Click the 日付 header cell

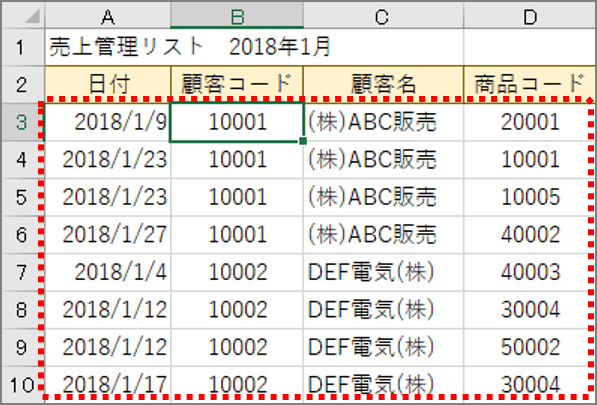[108, 85]
